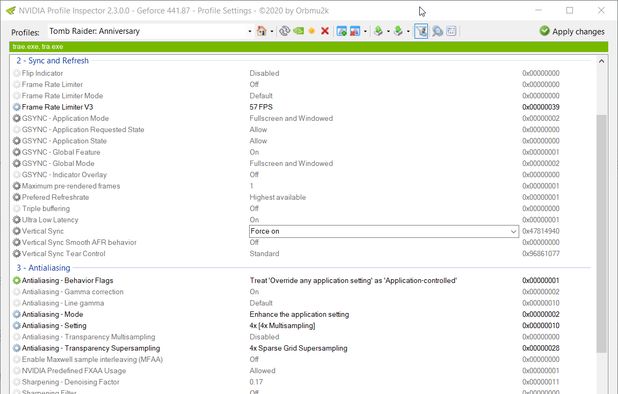Select the hex value 0x00000039
The image size is (618, 394).
pyautogui.click(x=541, y=107)
